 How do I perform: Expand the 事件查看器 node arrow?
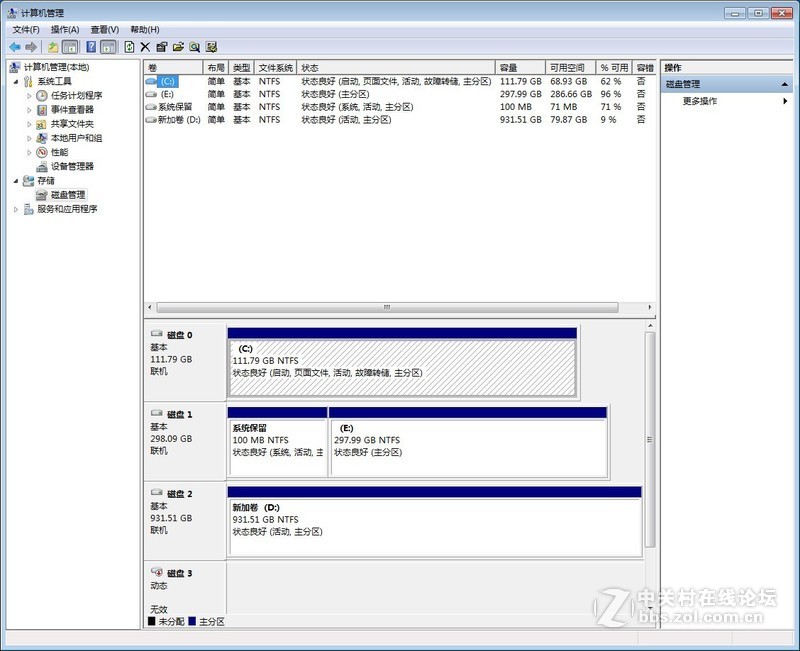pos(29,110)
